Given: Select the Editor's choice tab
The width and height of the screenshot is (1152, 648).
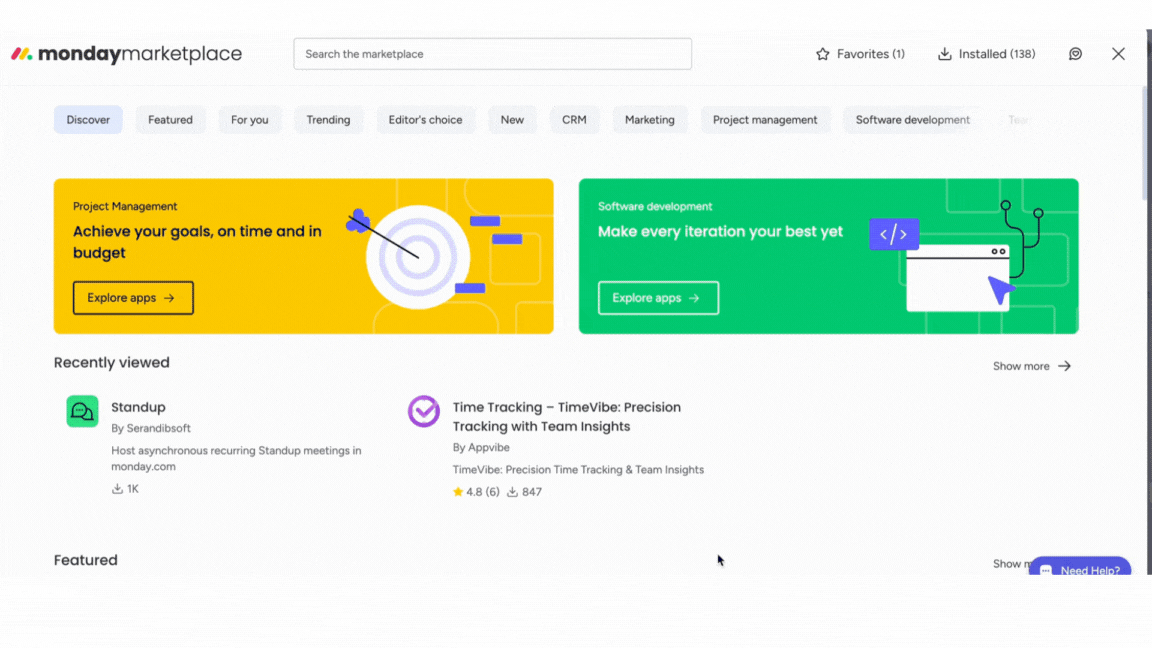Looking at the screenshot, I should coord(425,120).
